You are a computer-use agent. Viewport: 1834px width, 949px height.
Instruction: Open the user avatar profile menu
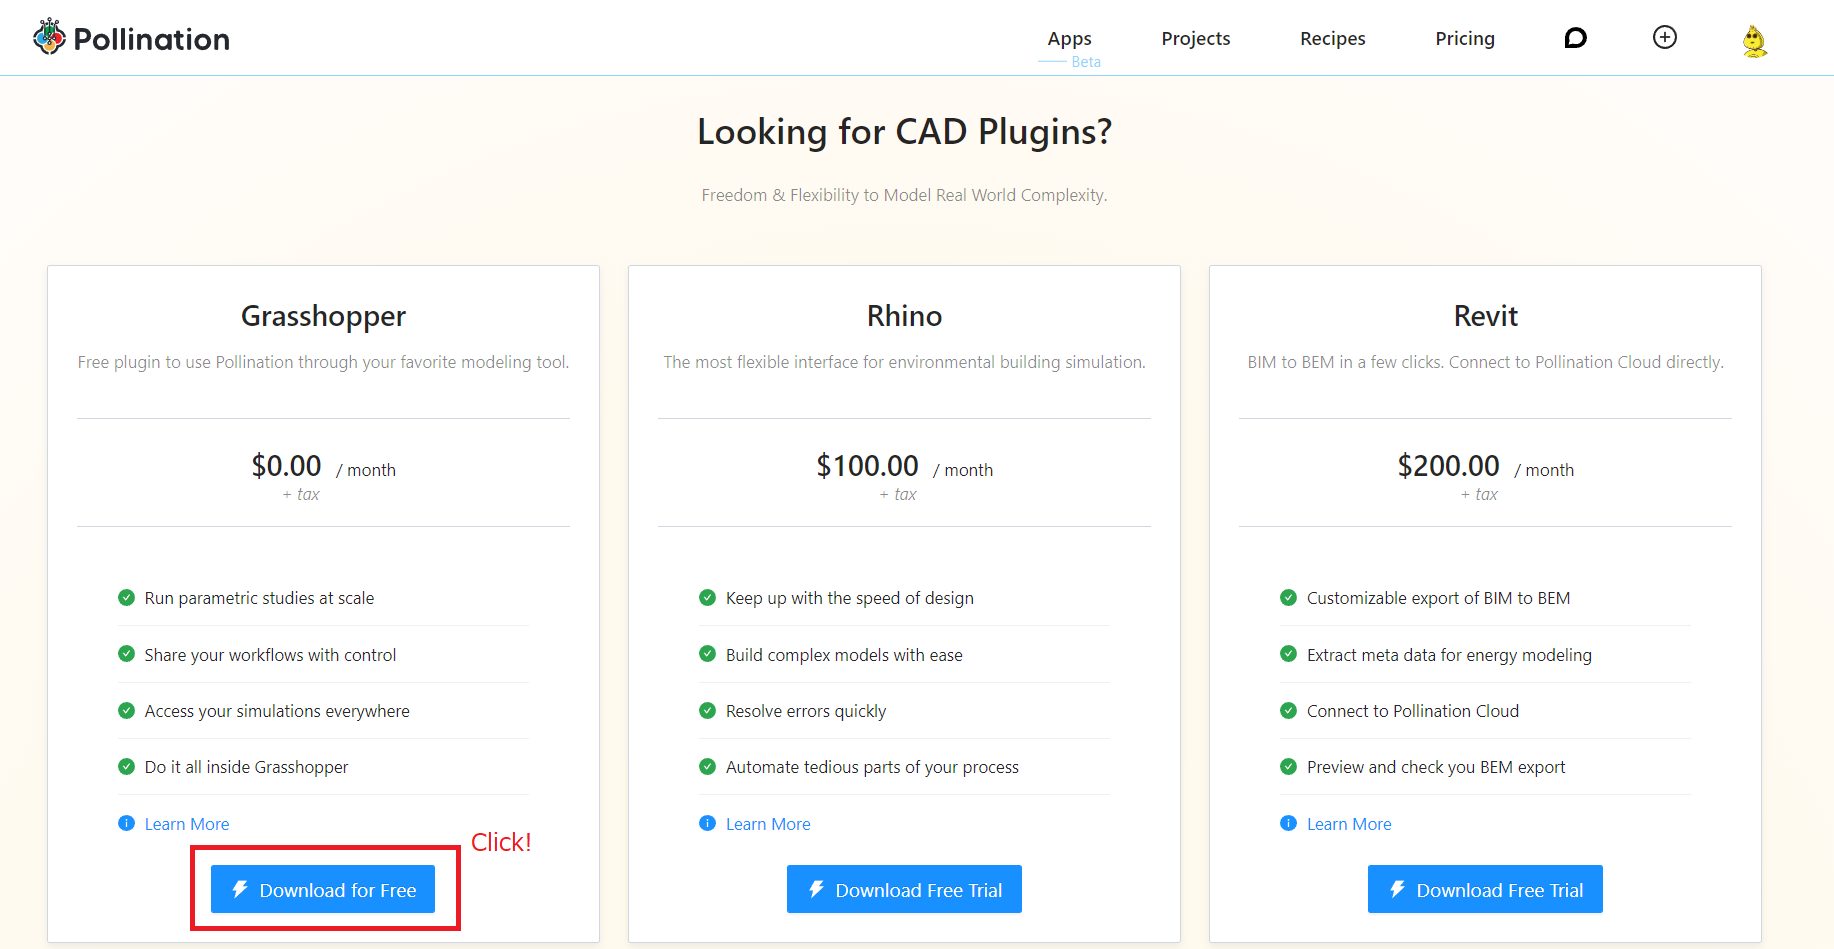click(x=1755, y=41)
